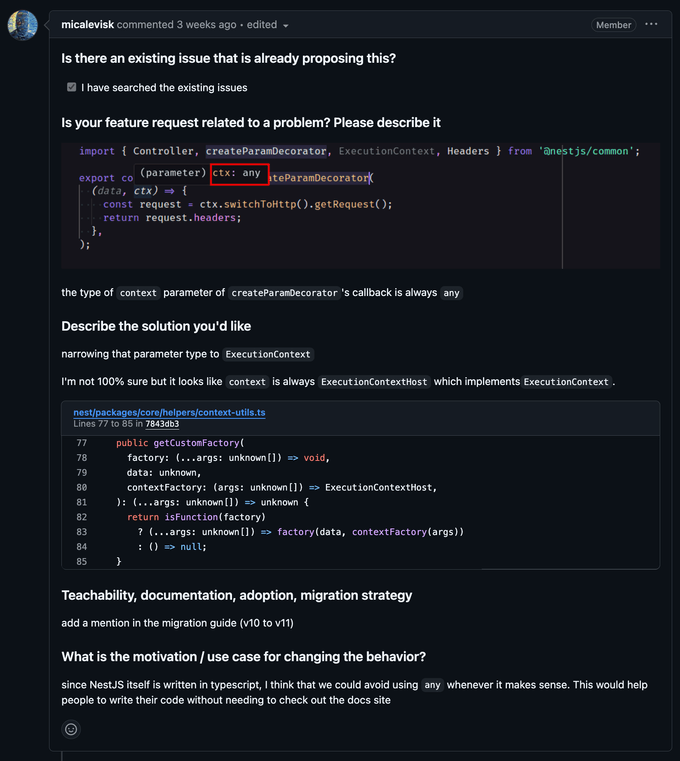Click 'Is there an existing issue' heading
This screenshot has width=680, height=761.
click(228, 59)
